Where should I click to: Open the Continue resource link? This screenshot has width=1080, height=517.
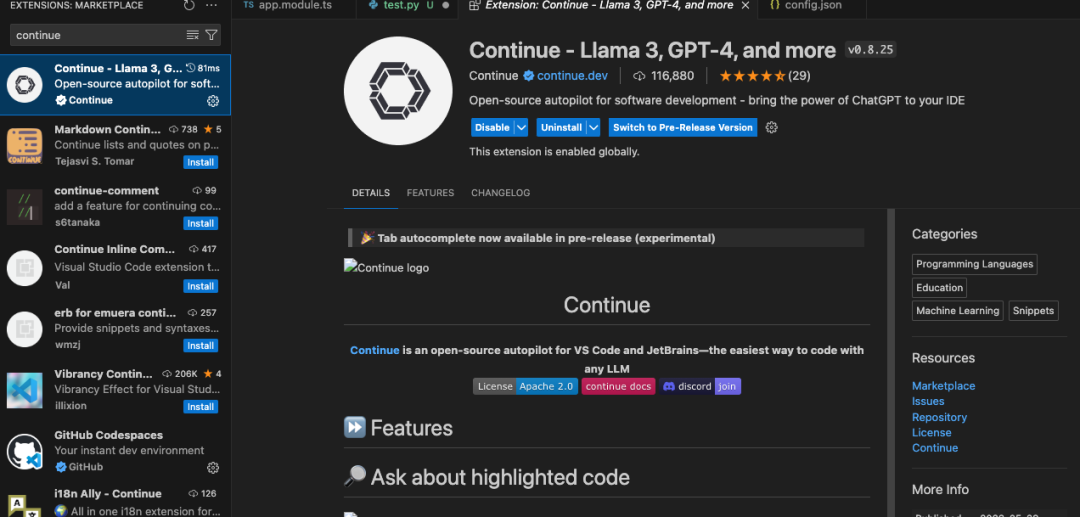coord(935,448)
